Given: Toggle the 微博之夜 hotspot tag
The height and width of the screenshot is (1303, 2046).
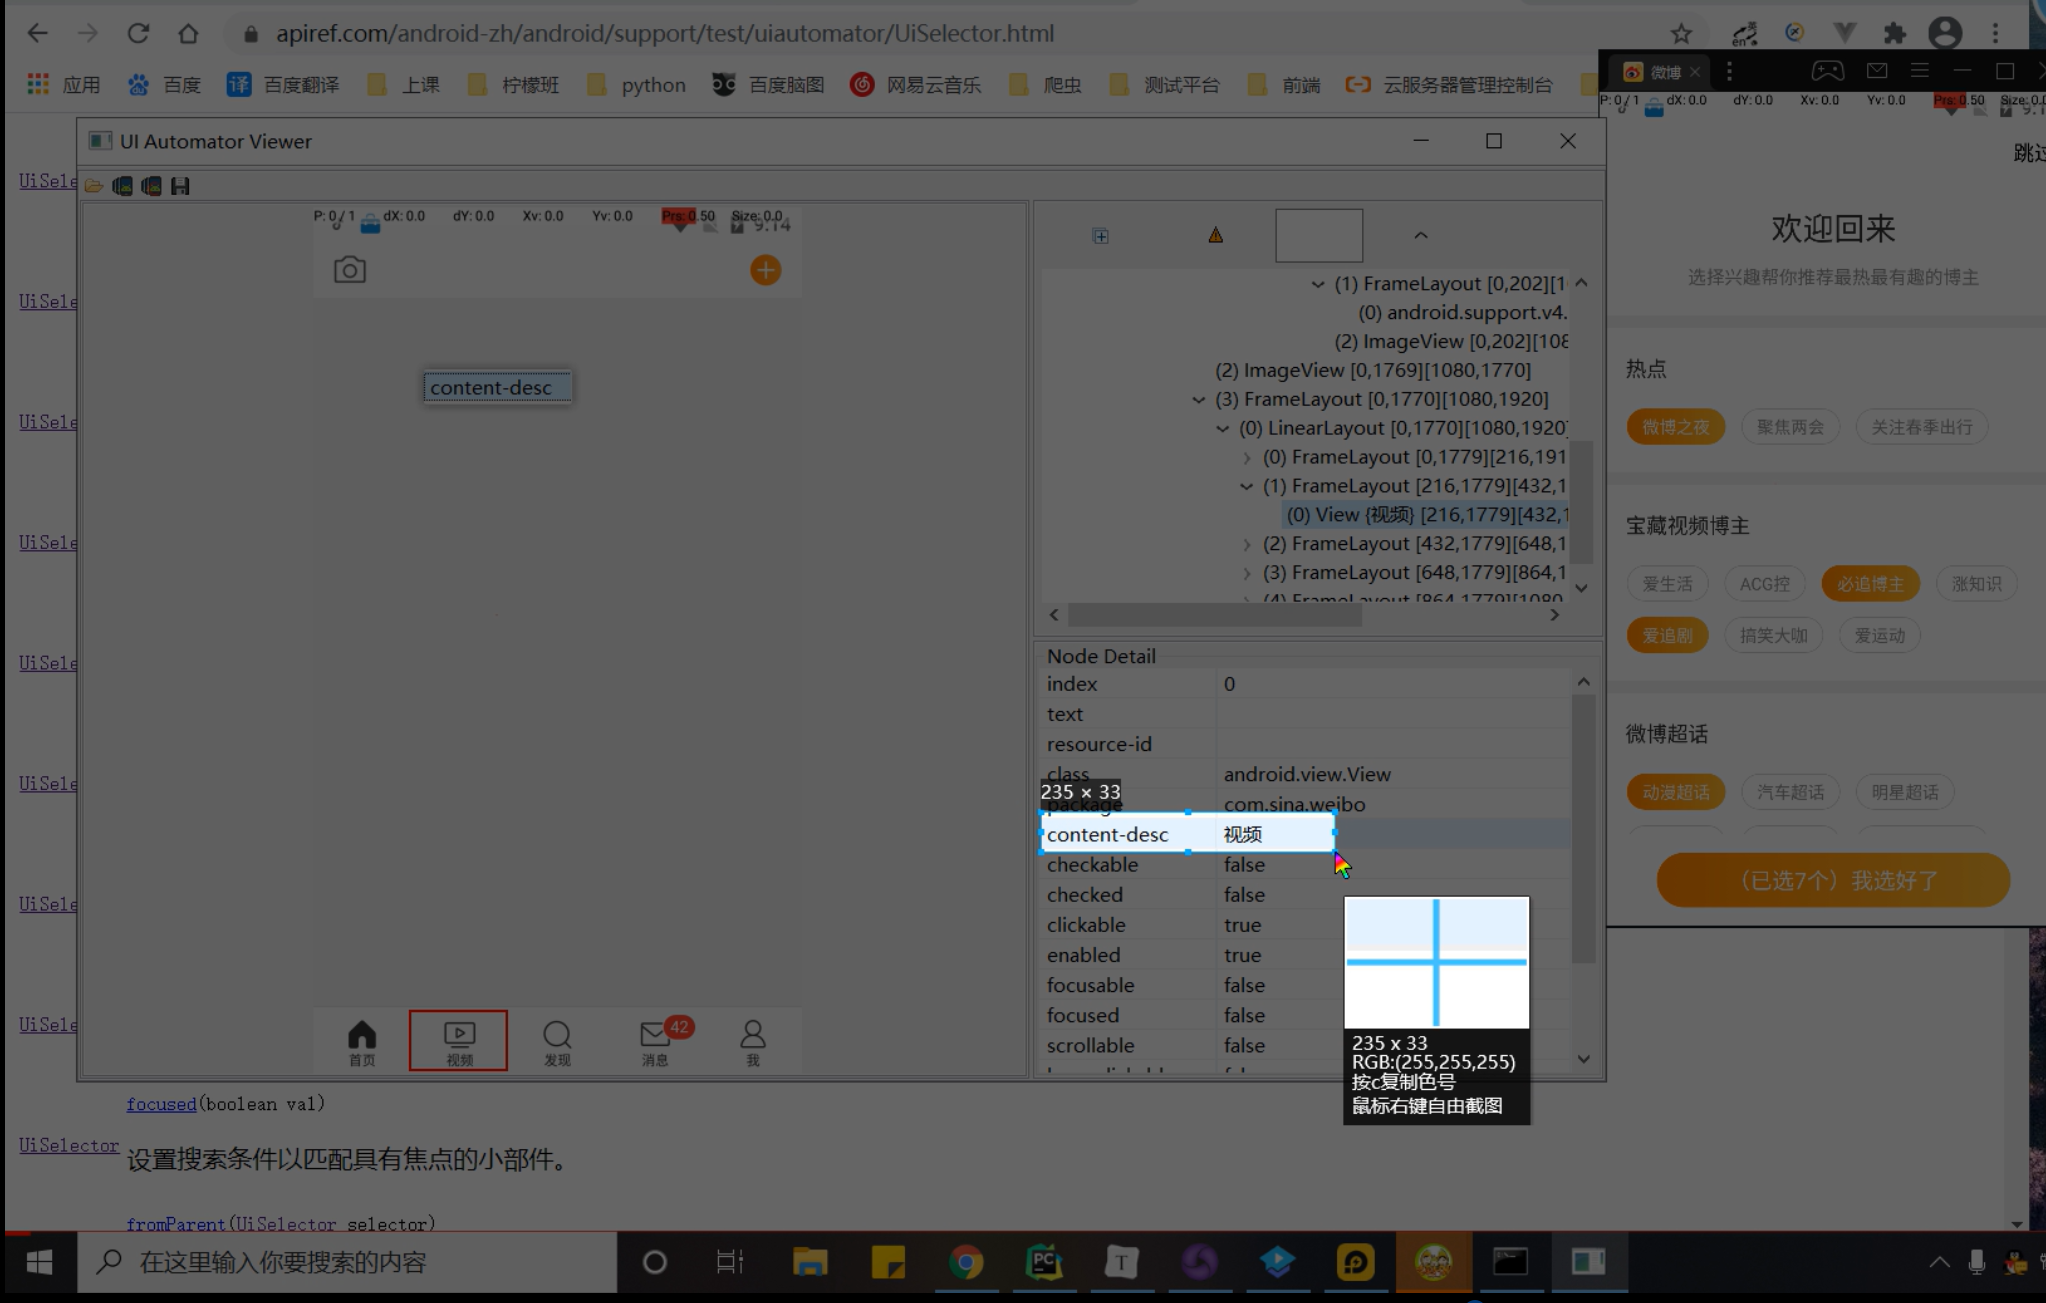Looking at the screenshot, I should point(1675,427).
